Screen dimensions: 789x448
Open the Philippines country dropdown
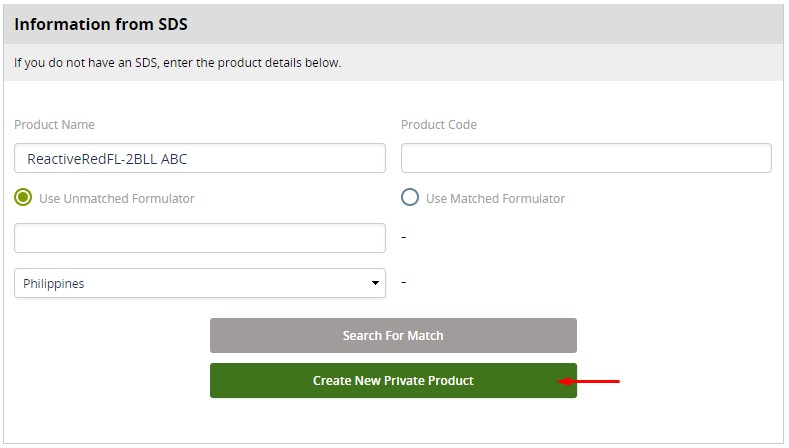(x=199, y=283)
